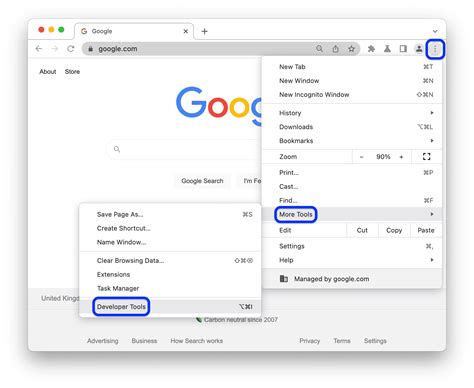Image resolution: width=474 pixels, height=388 pixels.
Task: Decrease zoom with the minus button
Action: tap(361, 157)
